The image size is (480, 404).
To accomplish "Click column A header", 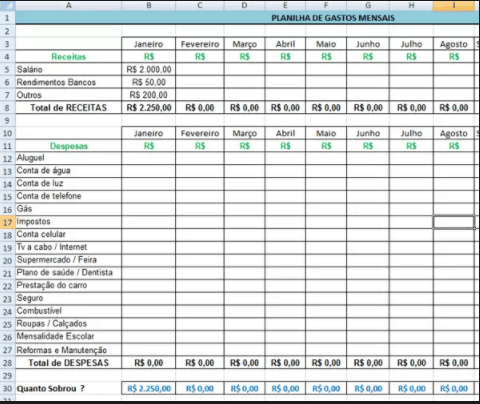I will click(x=69, y=5).
